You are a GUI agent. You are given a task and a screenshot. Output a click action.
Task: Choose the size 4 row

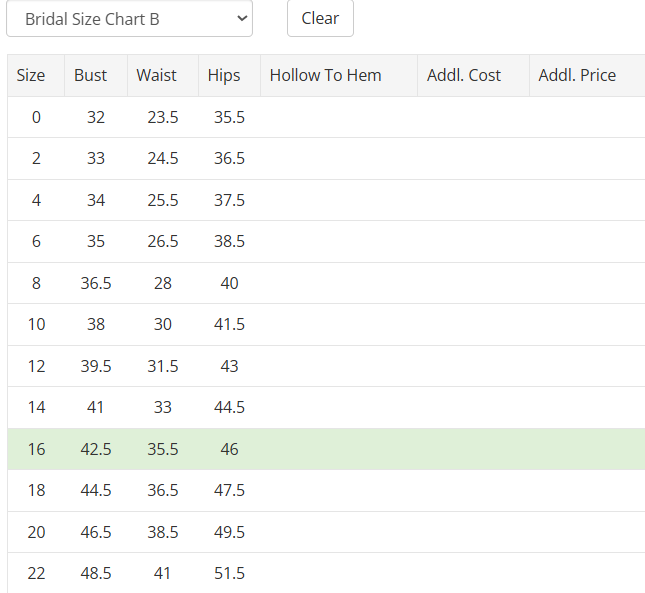(x=326, y=200)
